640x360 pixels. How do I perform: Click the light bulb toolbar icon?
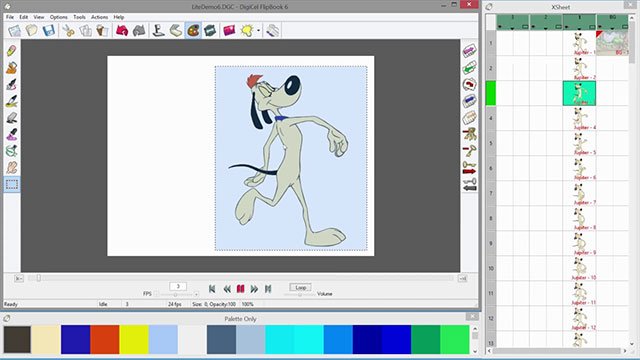[x=247, y=30]
